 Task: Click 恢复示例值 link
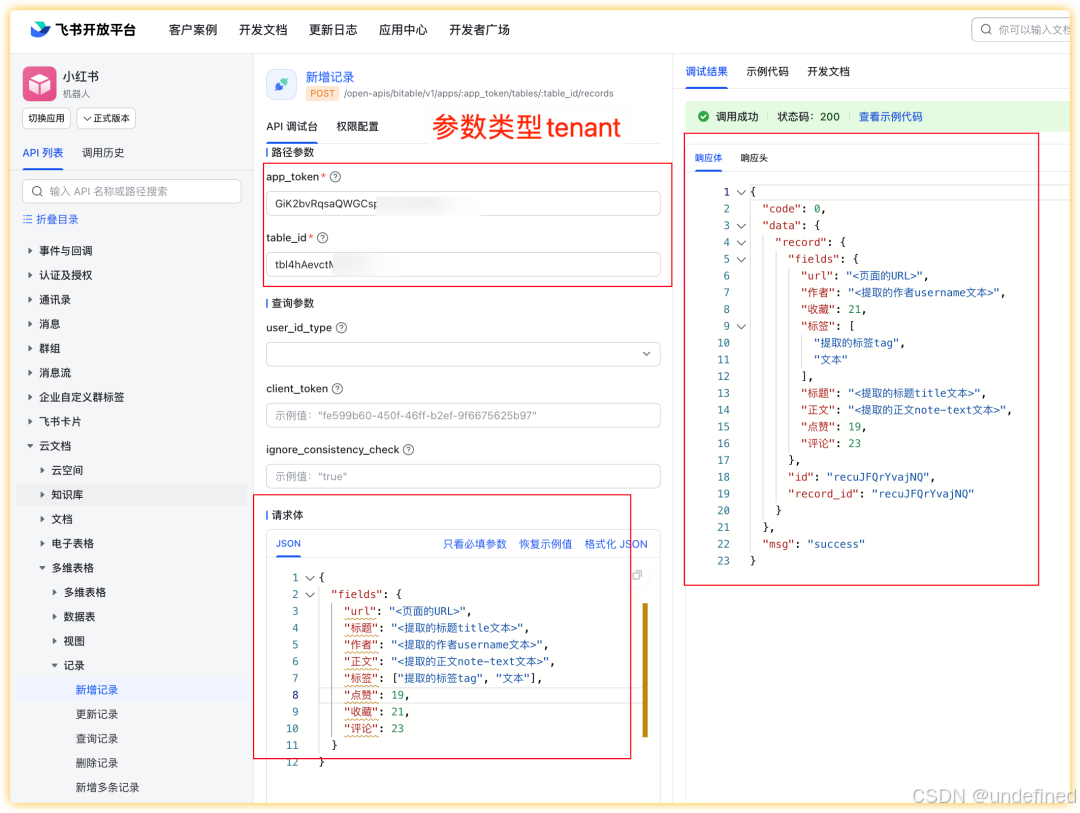(x=546, y=544)
